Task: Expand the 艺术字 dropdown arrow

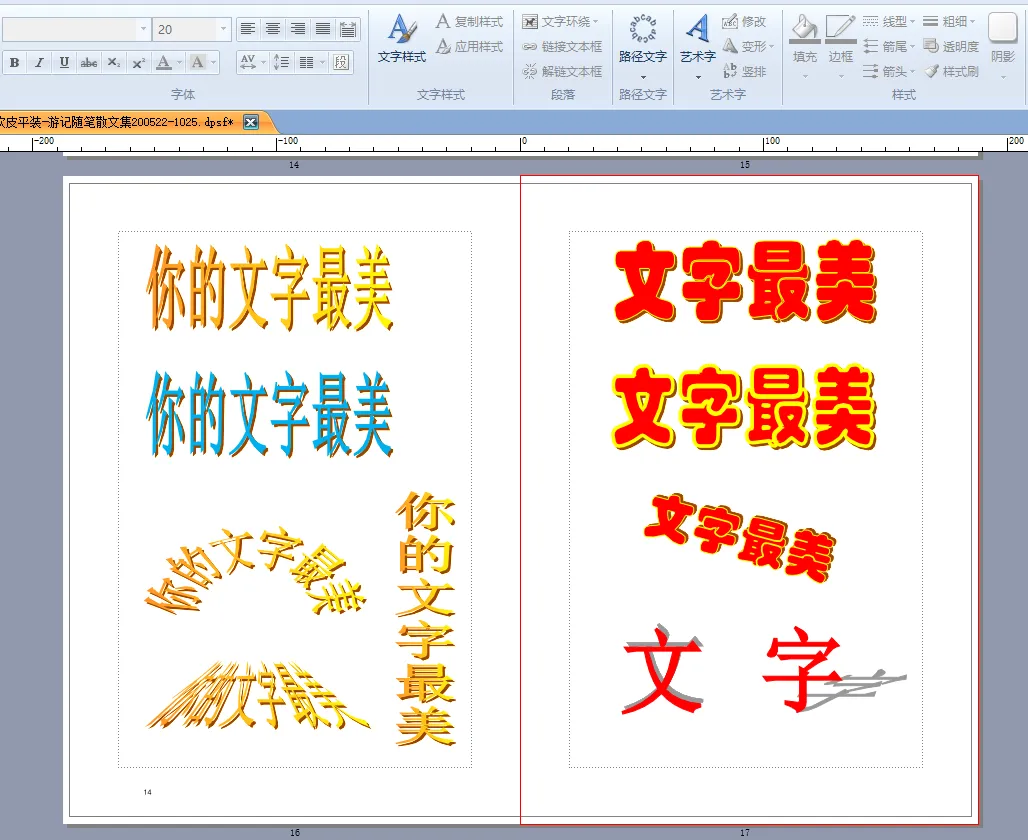Action: pyautogui.click(x=698, y=77)
